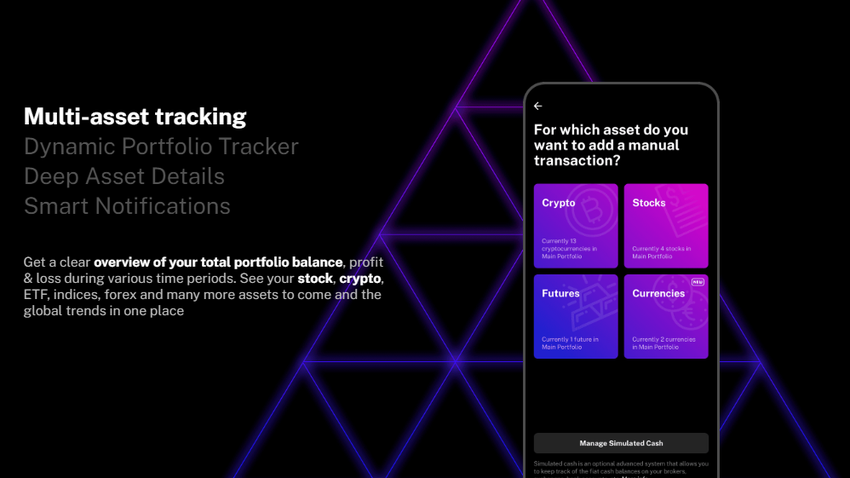Select the Multi-asset tracking heading
The image size is (850, 478).
[x=135, y=117]
